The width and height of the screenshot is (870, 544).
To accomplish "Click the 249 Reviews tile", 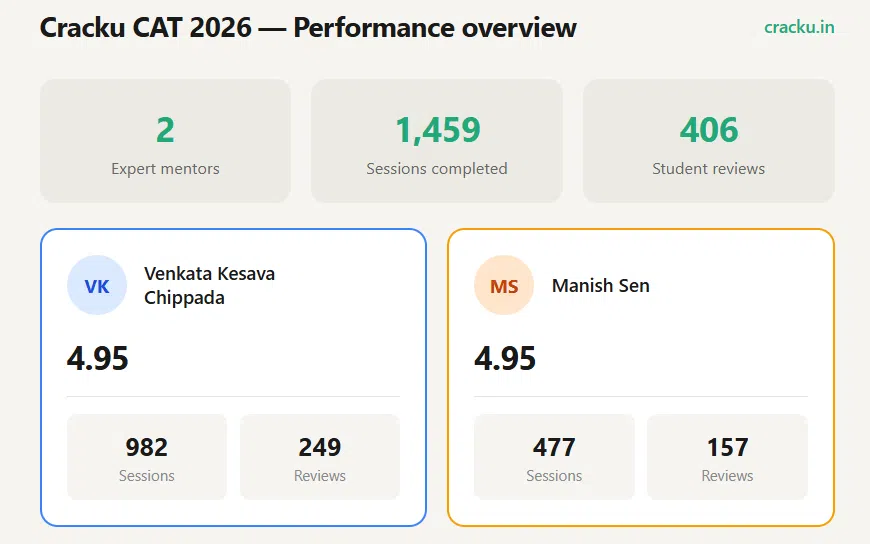I will [x=320, y=457].
